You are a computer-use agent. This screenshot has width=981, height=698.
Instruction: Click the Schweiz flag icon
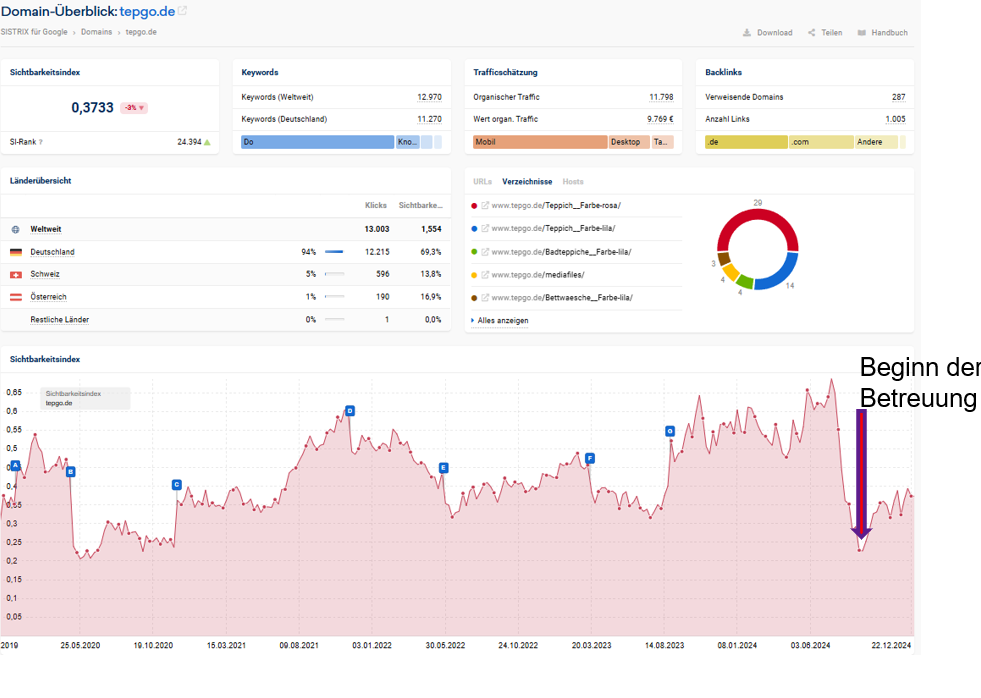(16, 274)
